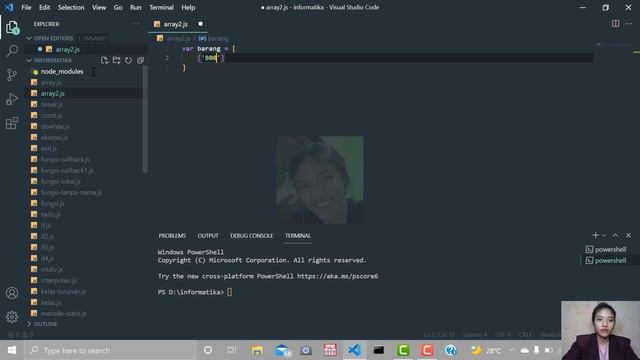Switch to the OUTPUT panel tab
This screenshot has height=360, width=640.
coord(208,236)
